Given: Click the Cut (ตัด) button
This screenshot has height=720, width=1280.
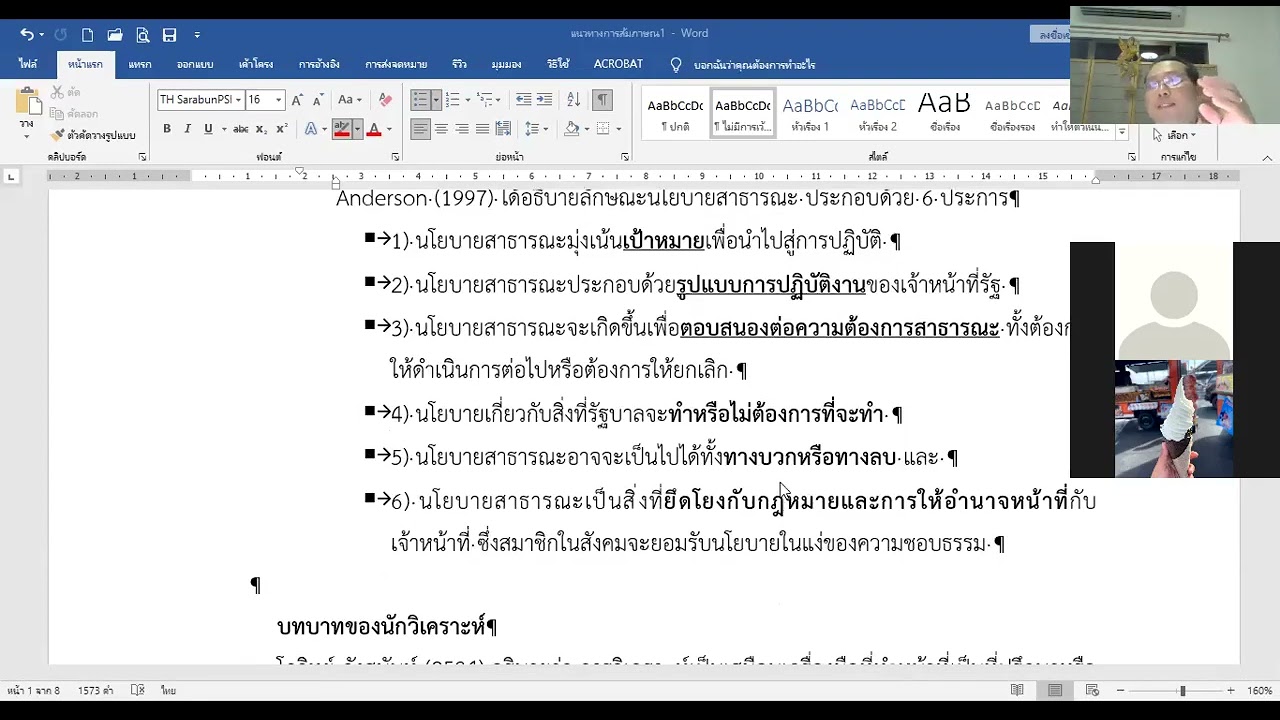Looking at the screenshot, I should (x=66, y=92).
